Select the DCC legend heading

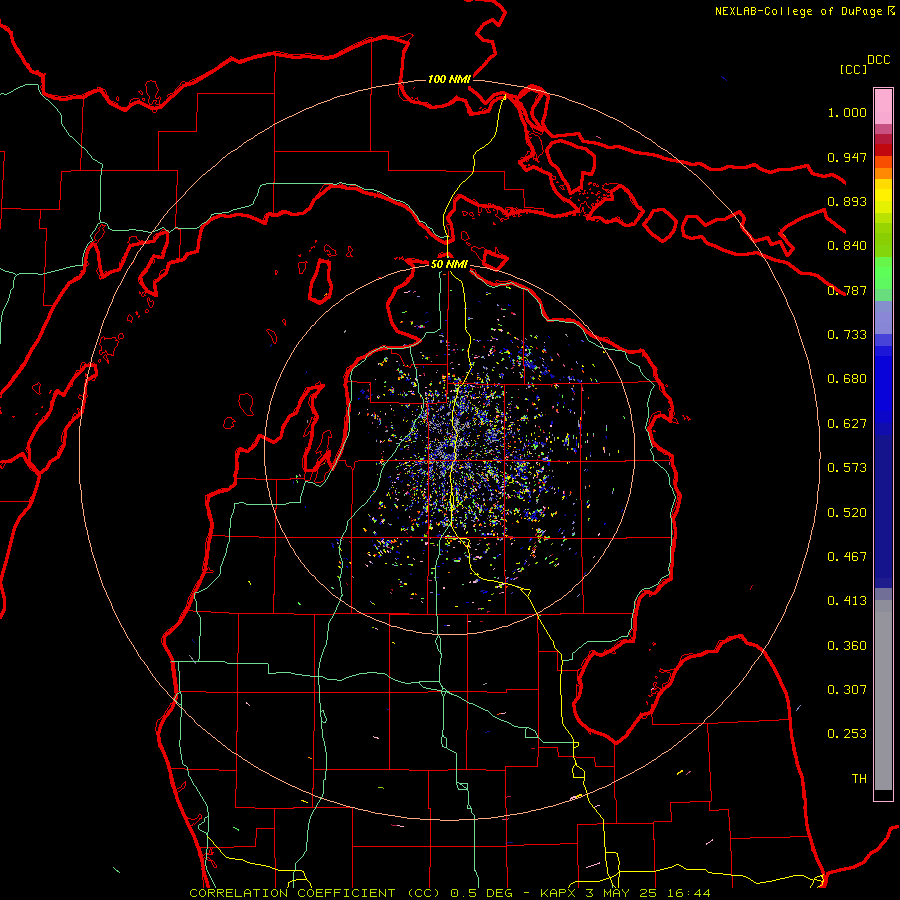pos(878,60)
